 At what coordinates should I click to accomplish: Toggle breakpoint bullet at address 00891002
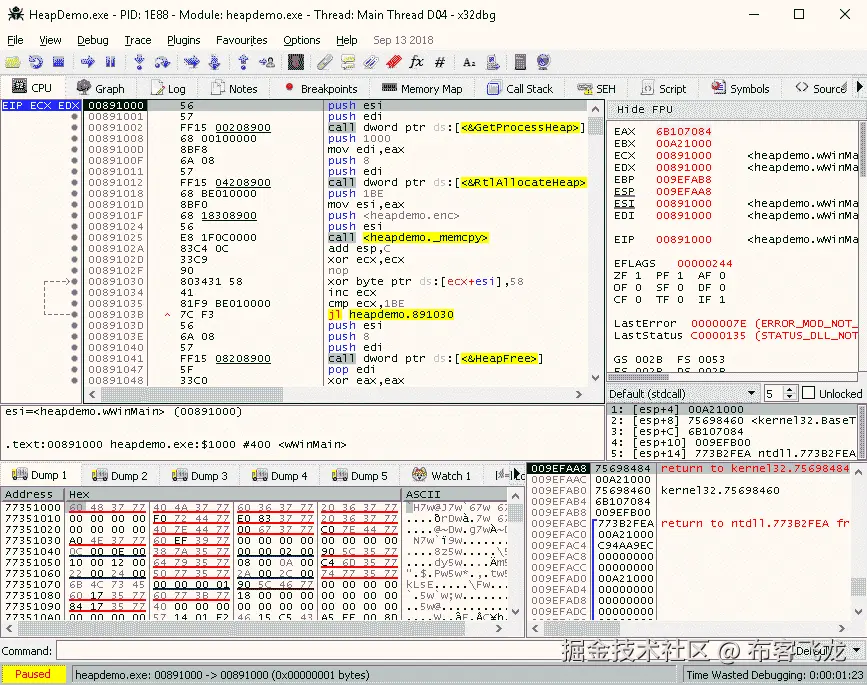click(x=74, y=128)
